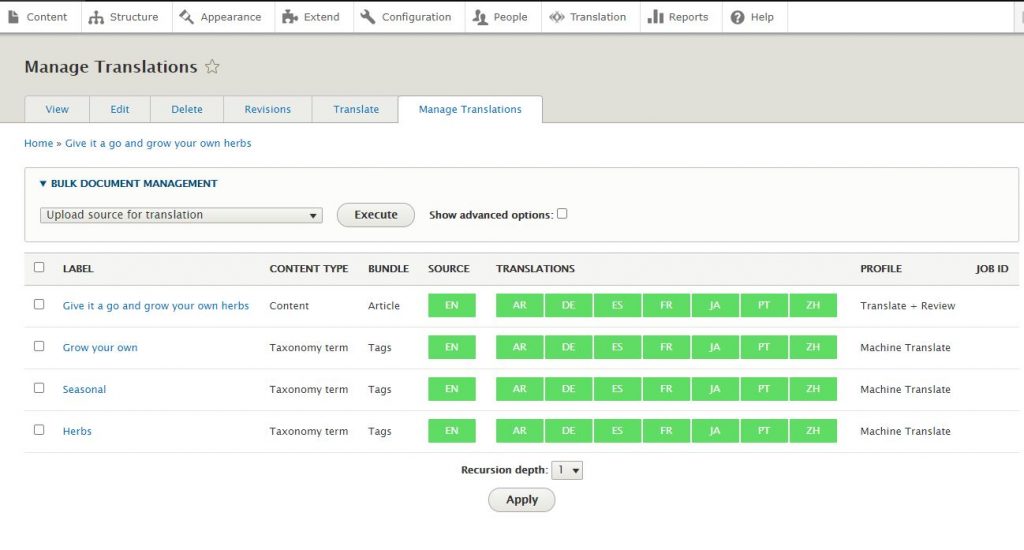Image resolution: width=1024 pixels, height=550 pixels.
Task: Open the Extend puzzle piece icon
Action: [x=290, y=17]
